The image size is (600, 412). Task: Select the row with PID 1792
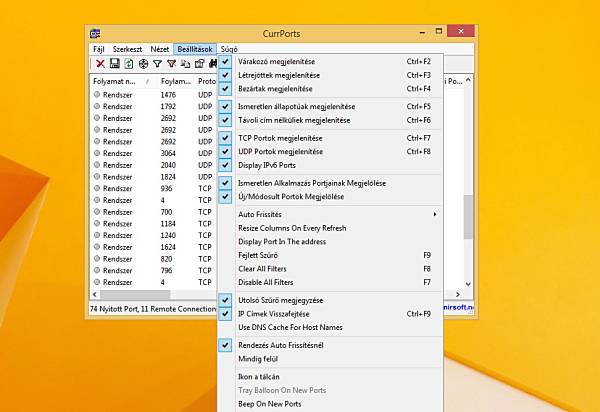(154, 106)
